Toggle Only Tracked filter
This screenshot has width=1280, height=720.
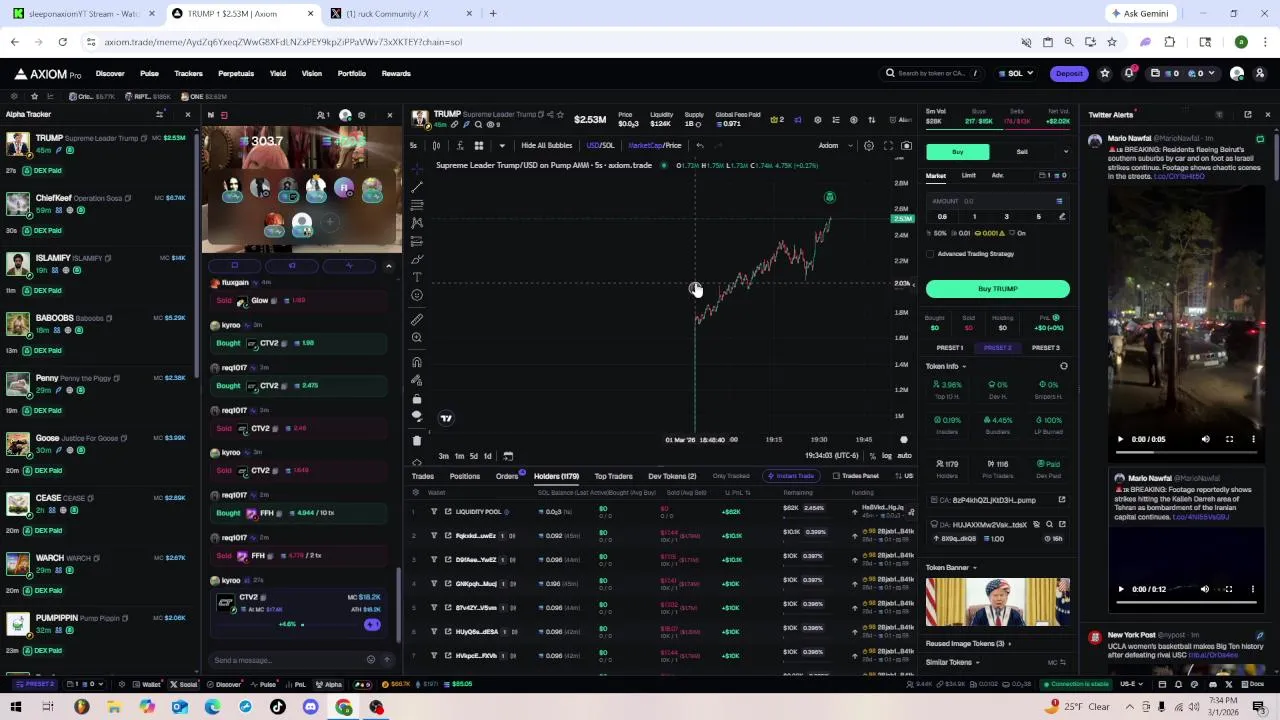(x=731, y=476)
